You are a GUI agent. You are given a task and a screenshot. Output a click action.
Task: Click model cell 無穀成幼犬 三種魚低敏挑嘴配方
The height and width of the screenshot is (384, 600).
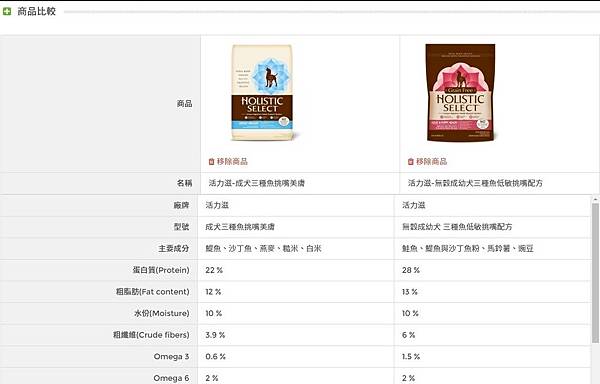(457, 227)
